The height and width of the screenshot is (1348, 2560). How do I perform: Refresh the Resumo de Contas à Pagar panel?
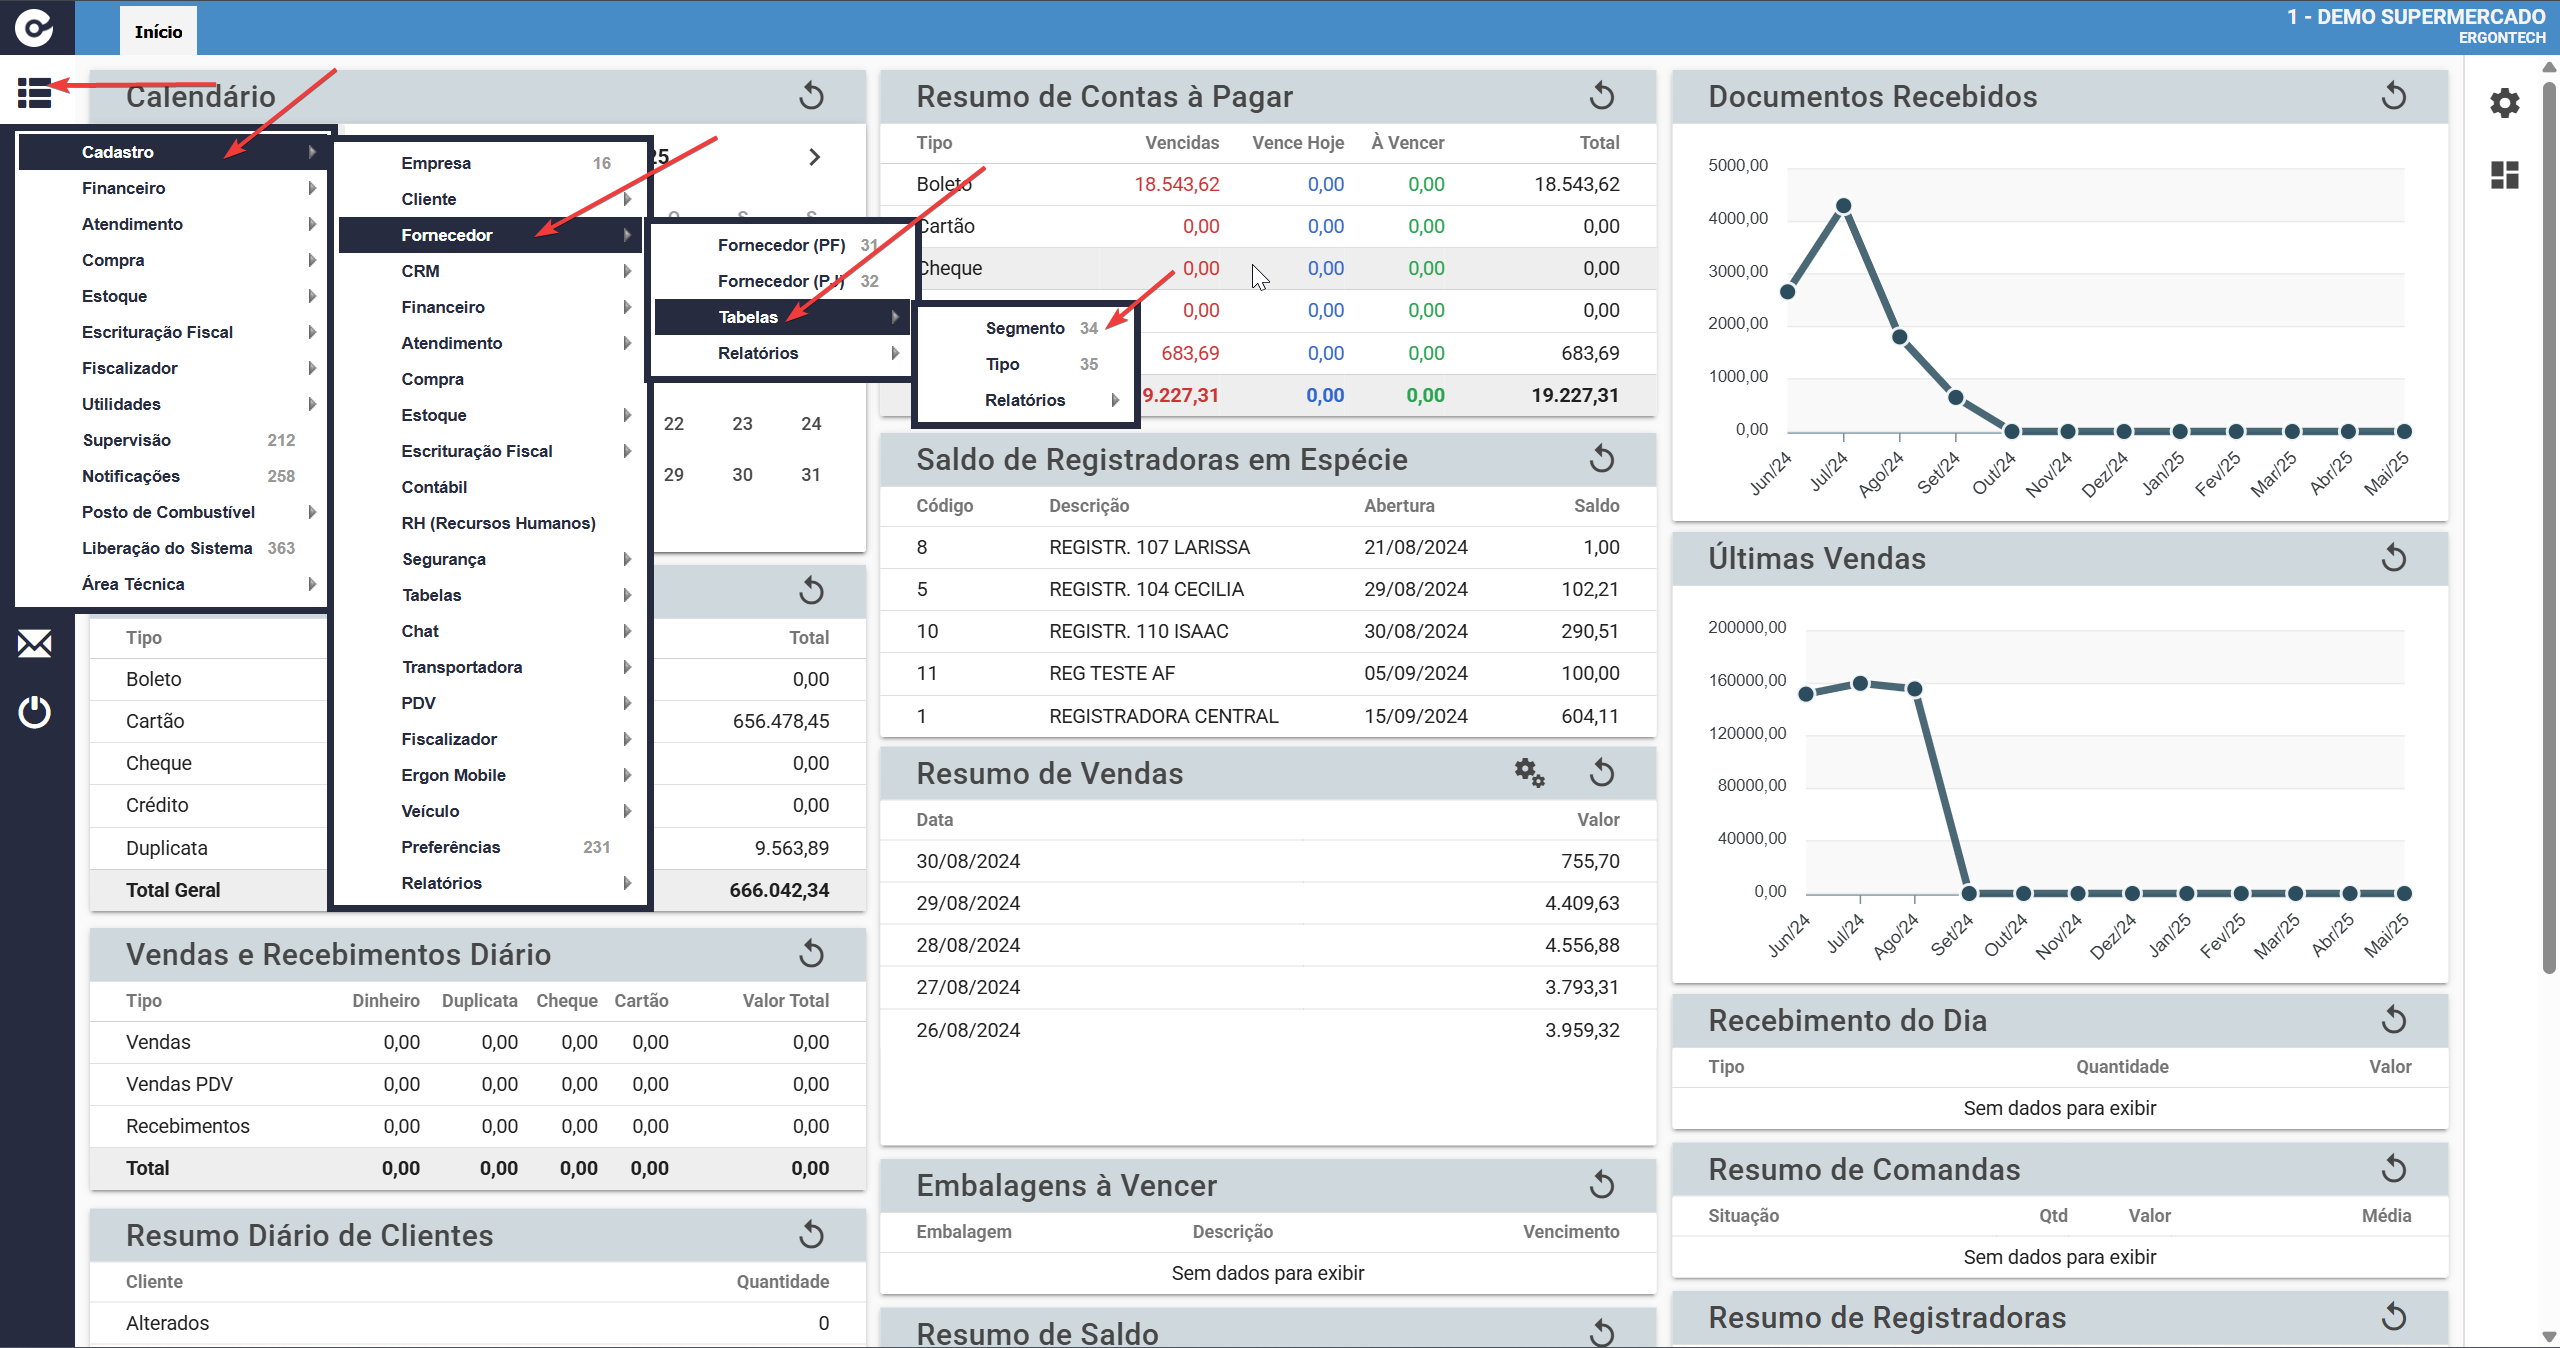pos(1601,96)
